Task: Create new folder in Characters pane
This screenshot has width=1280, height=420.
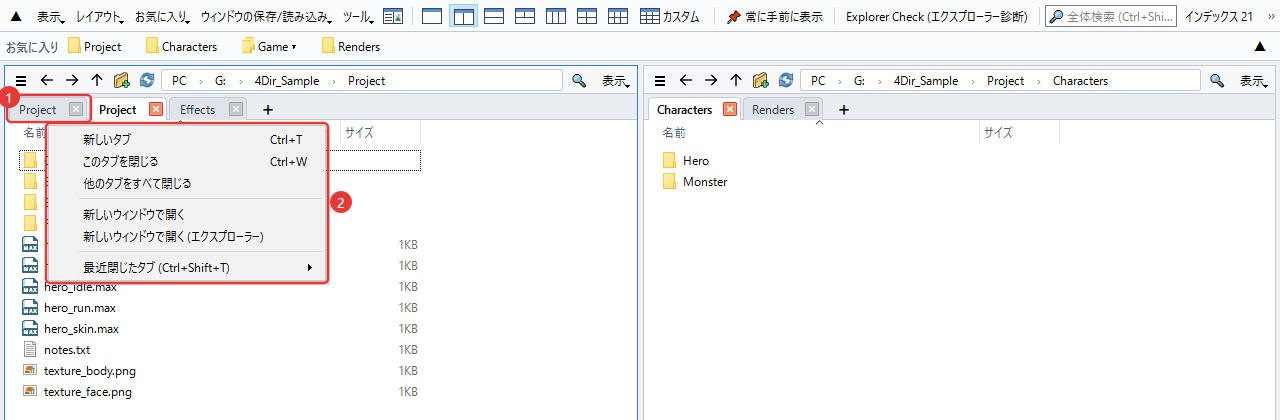Action: pos(761,81)
